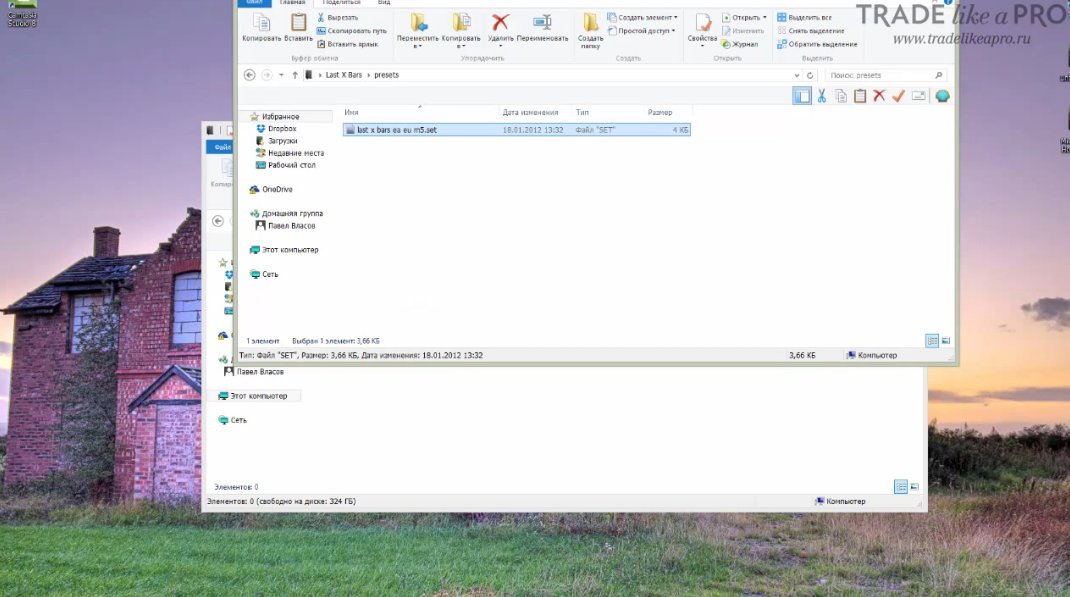Click the up-arrow parent folder button
Screen dimensions: 1070x597
click(x=295, y=75)
